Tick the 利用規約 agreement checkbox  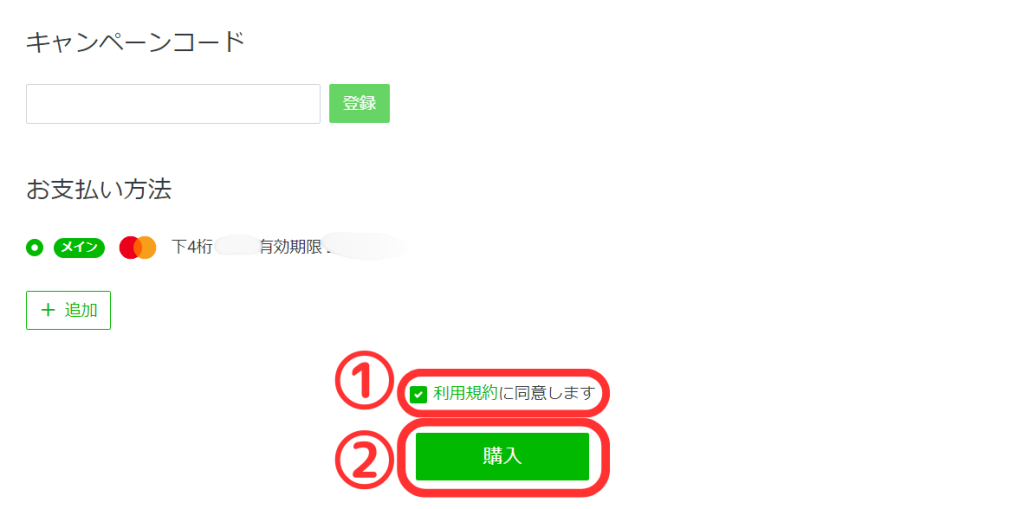tap(419, 395)
